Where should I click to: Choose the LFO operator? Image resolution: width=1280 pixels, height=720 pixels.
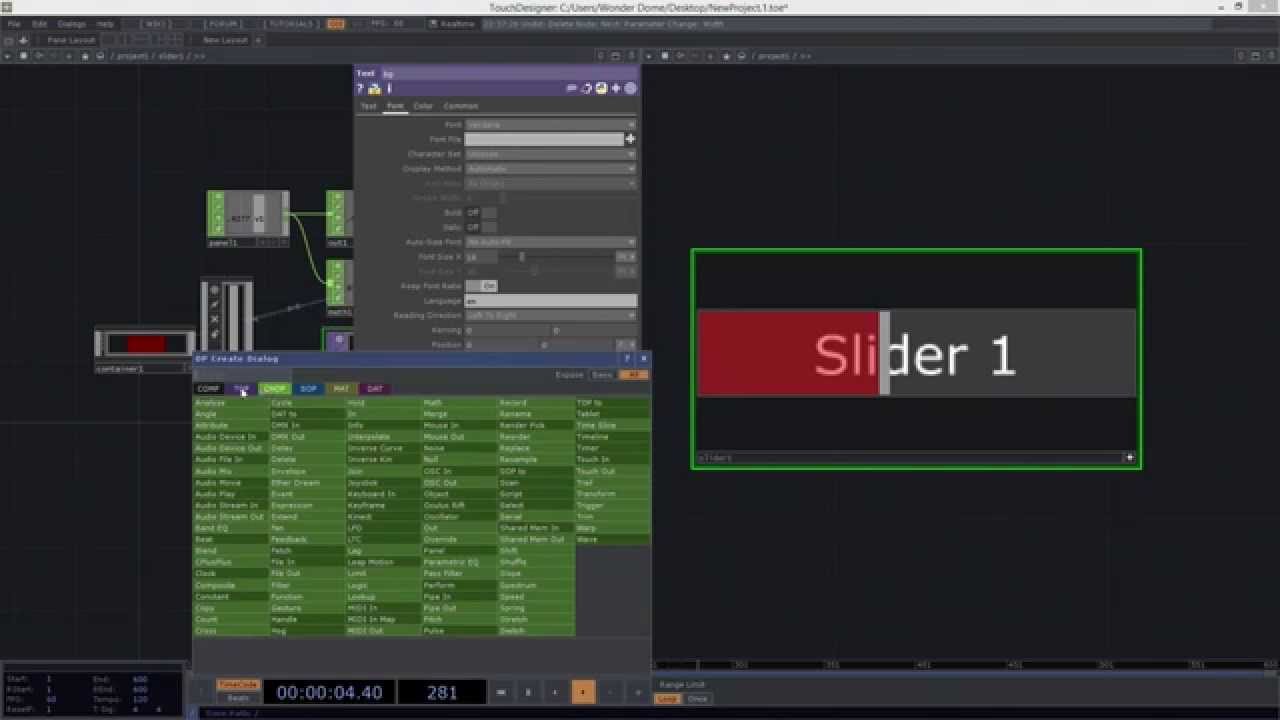coord(383,528)
